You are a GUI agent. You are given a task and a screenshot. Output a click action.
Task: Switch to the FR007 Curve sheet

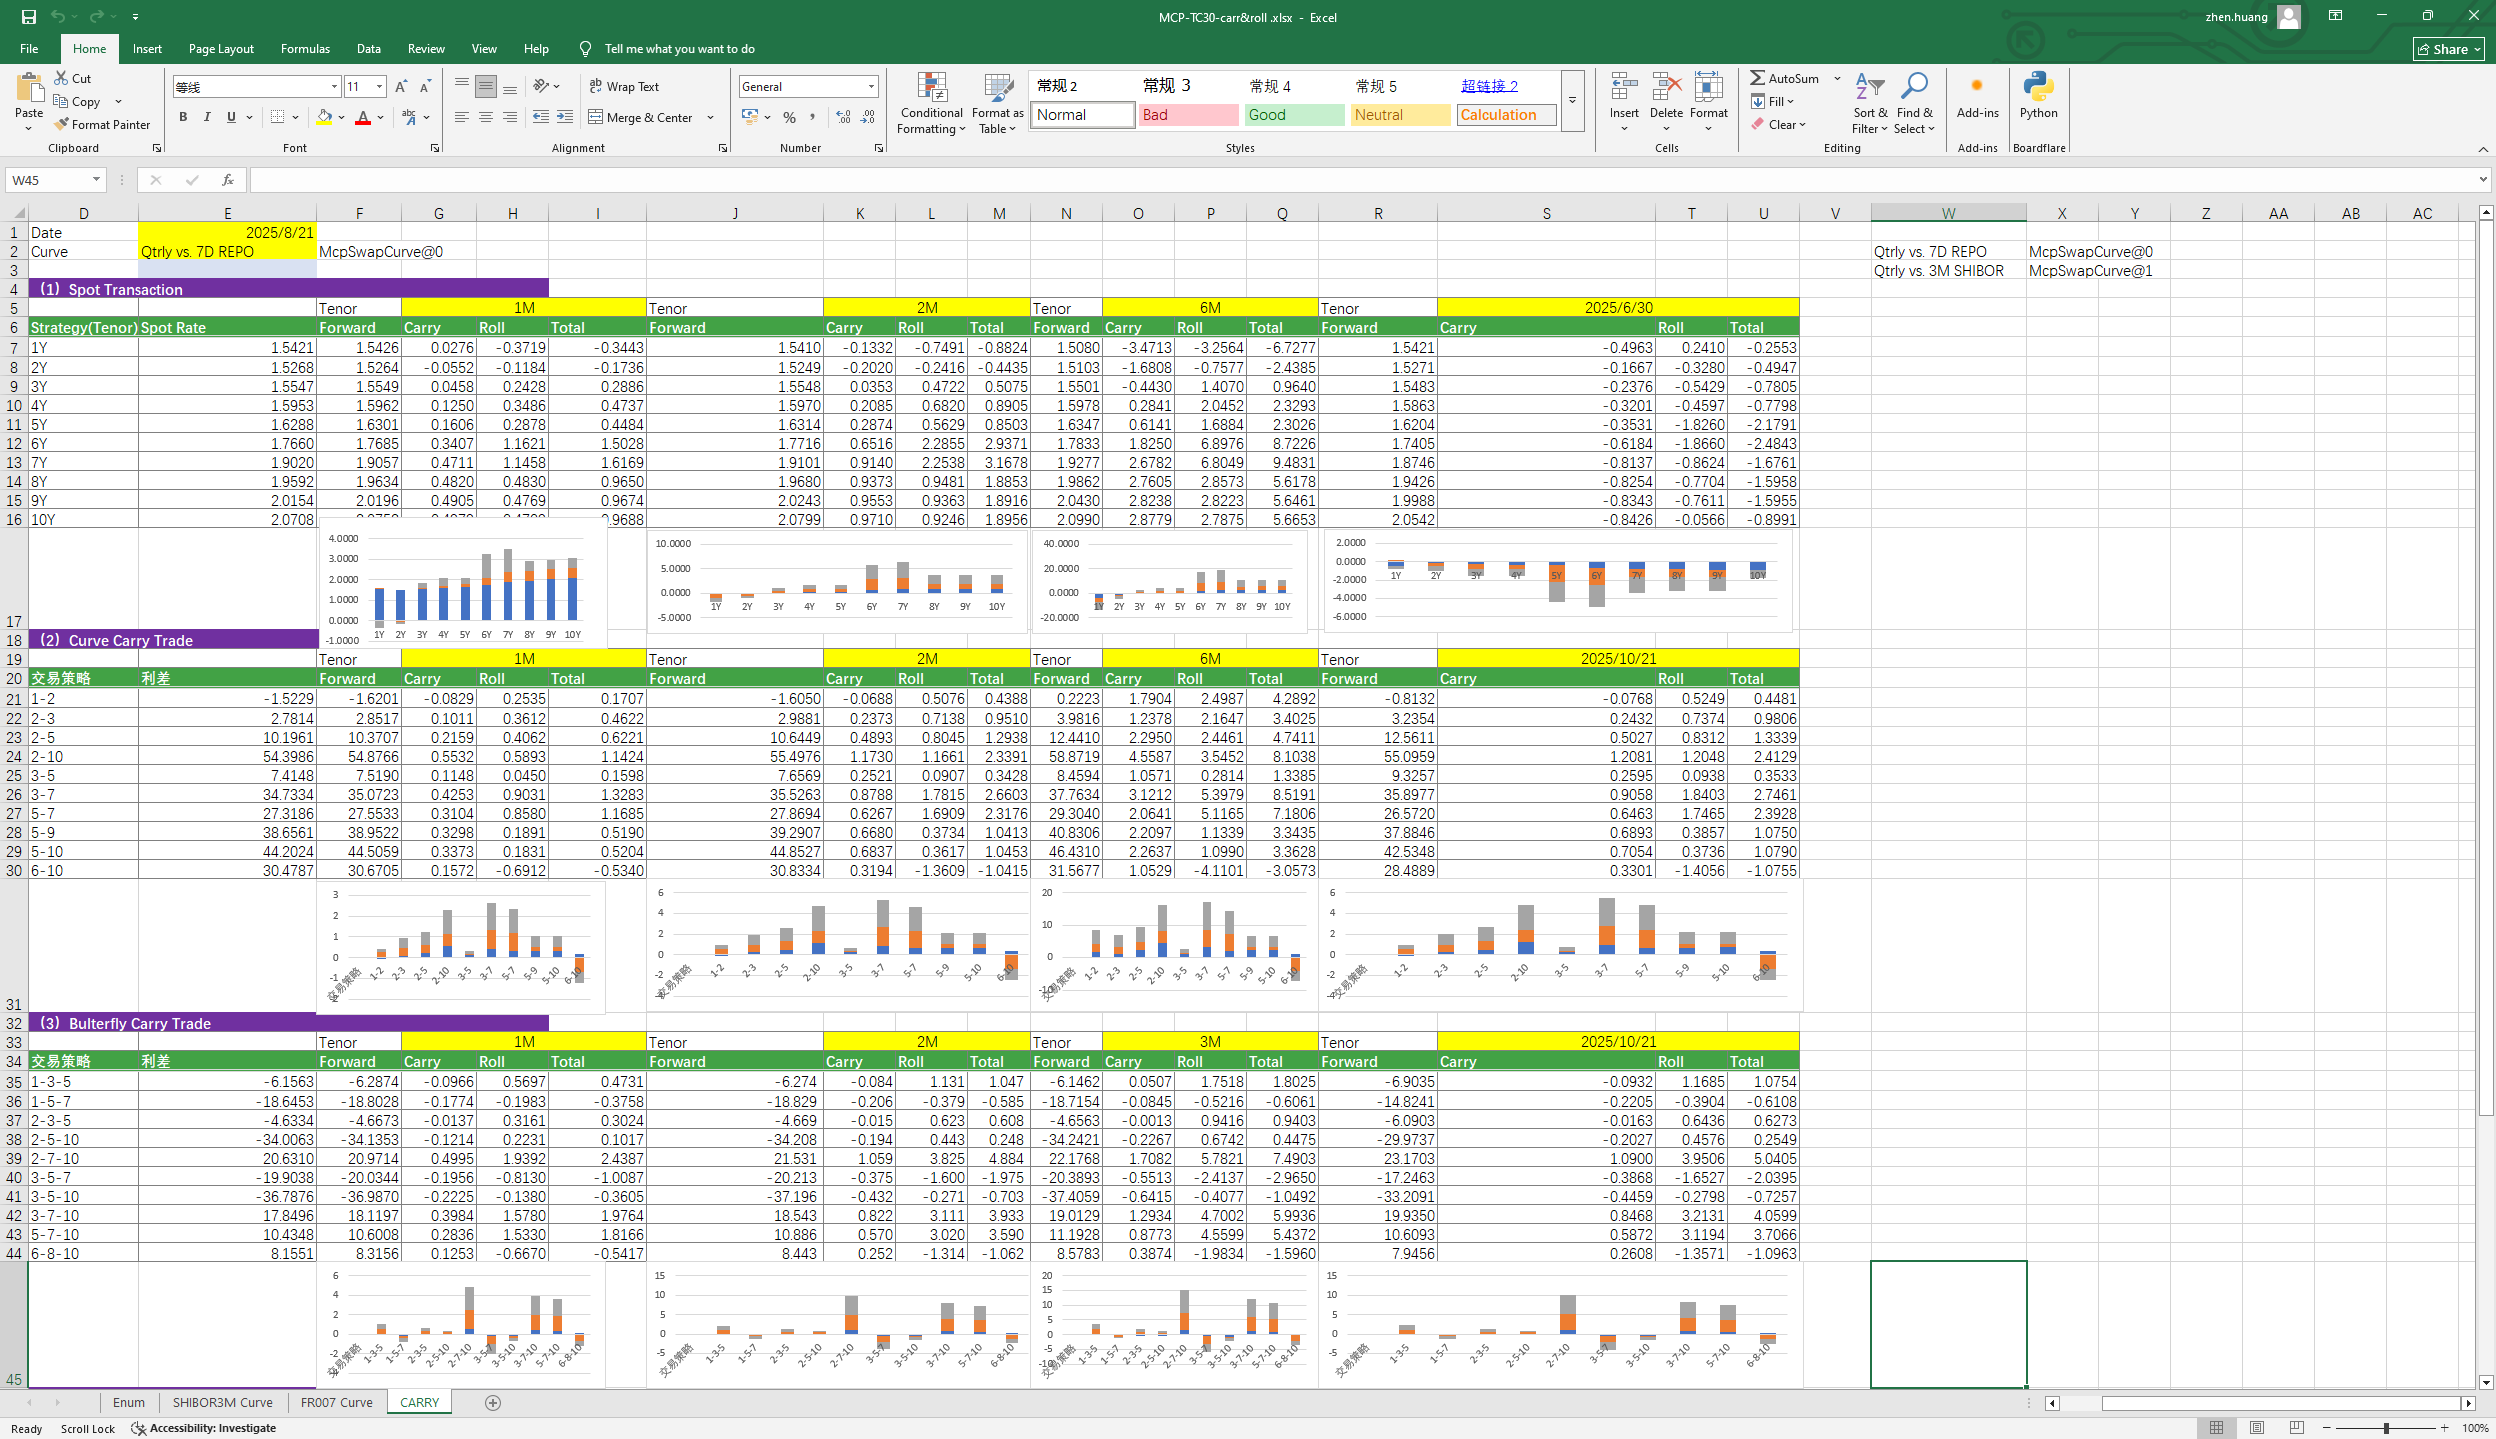[x=336, y=1402]
